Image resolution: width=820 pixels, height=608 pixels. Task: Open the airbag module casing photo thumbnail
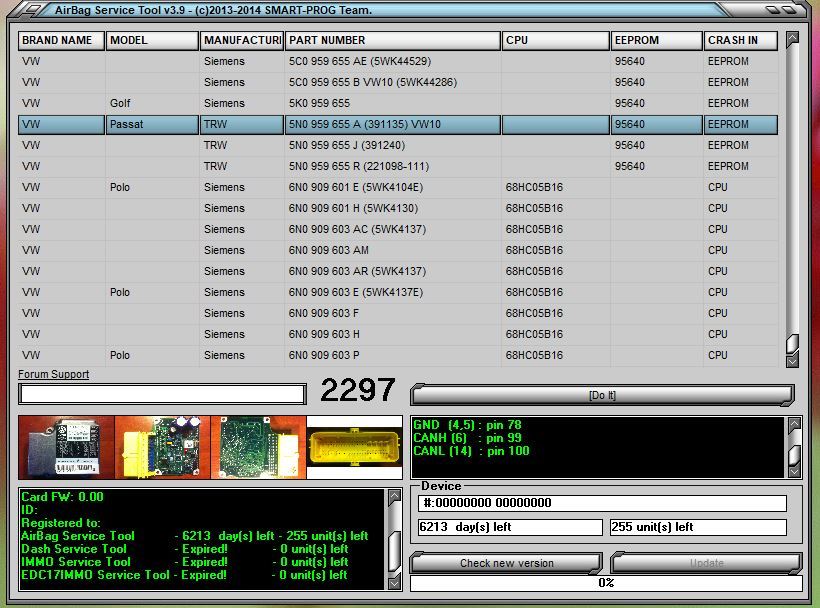coord(66,448)
